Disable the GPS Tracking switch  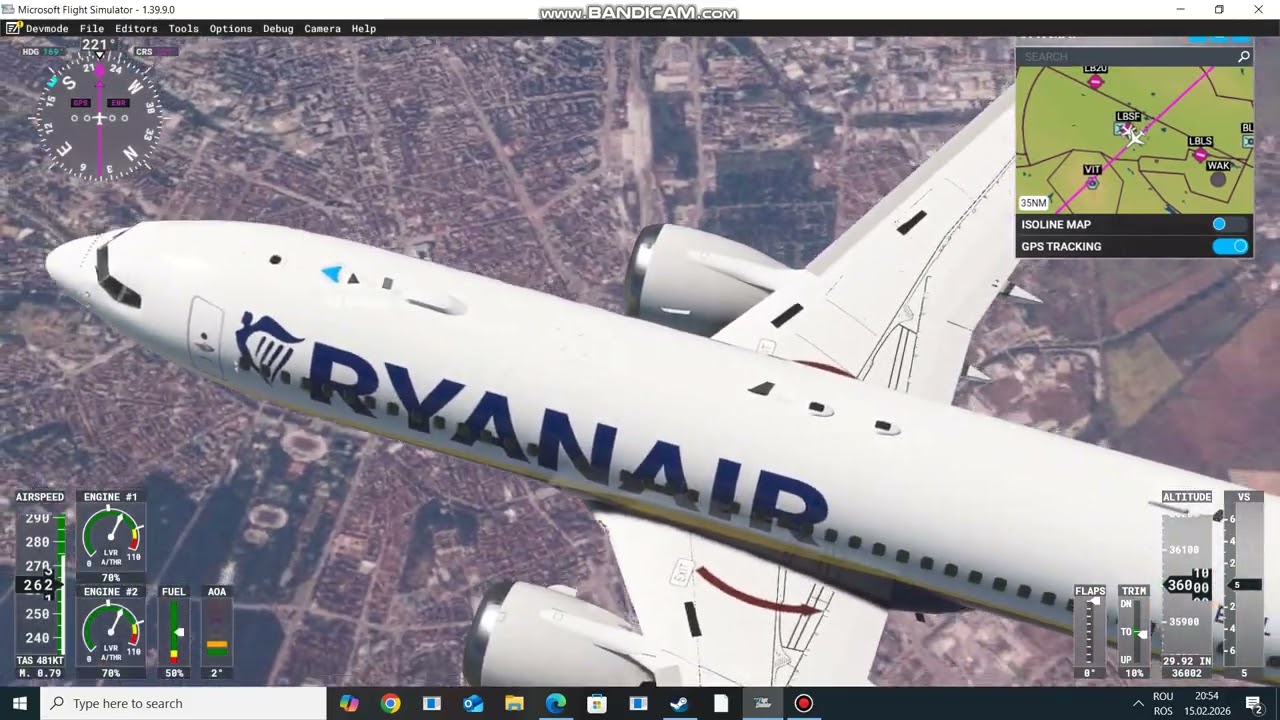[1230, 246]
